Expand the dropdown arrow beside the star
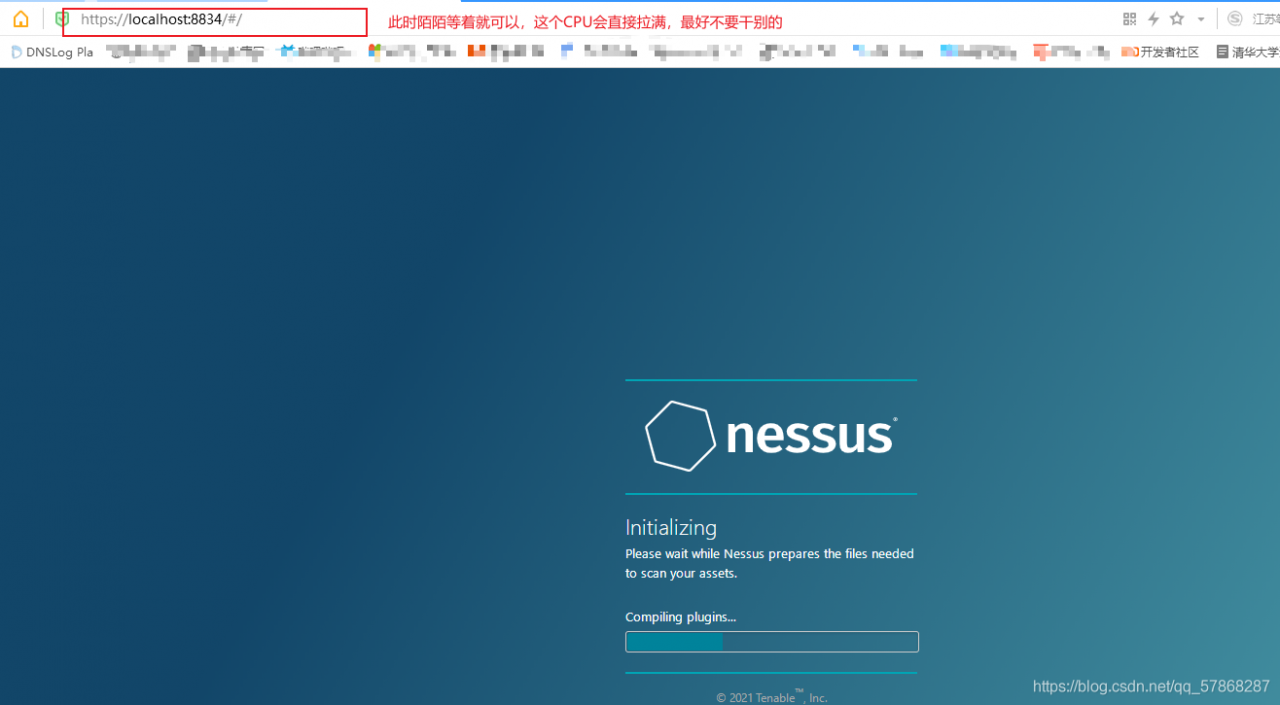Viewport: 1280px width, 705px height. tap(1201, 20)
